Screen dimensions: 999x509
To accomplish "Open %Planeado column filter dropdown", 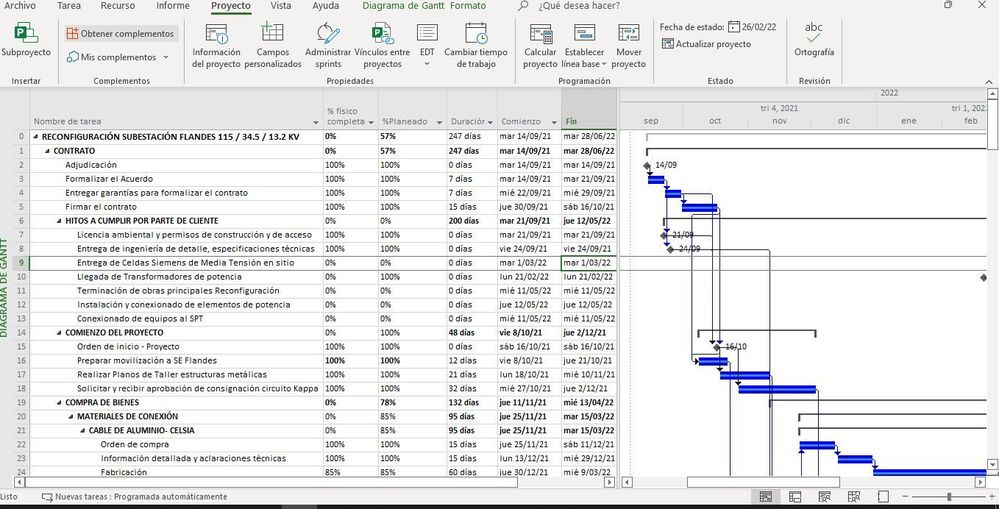I will [x=439, y=122].
